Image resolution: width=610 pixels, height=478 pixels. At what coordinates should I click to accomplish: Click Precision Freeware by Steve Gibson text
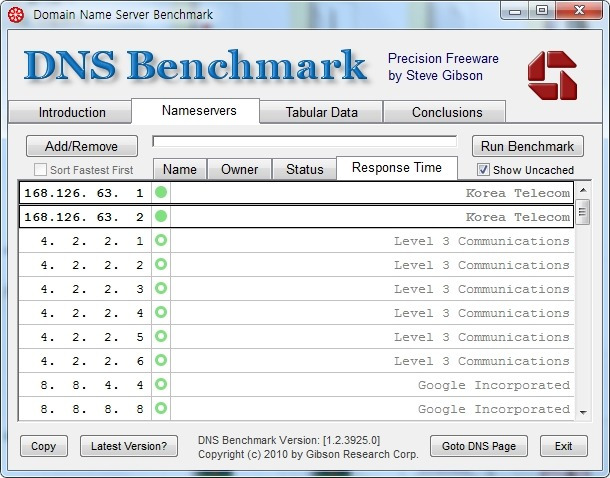click(443, 67)
